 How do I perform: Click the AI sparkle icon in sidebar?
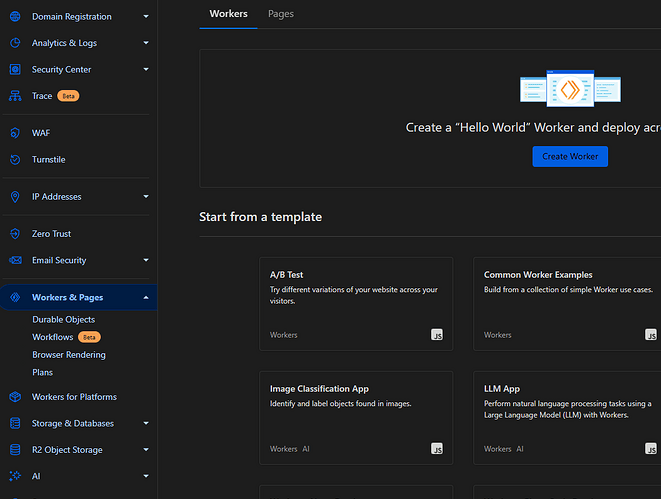pos(15,476)
